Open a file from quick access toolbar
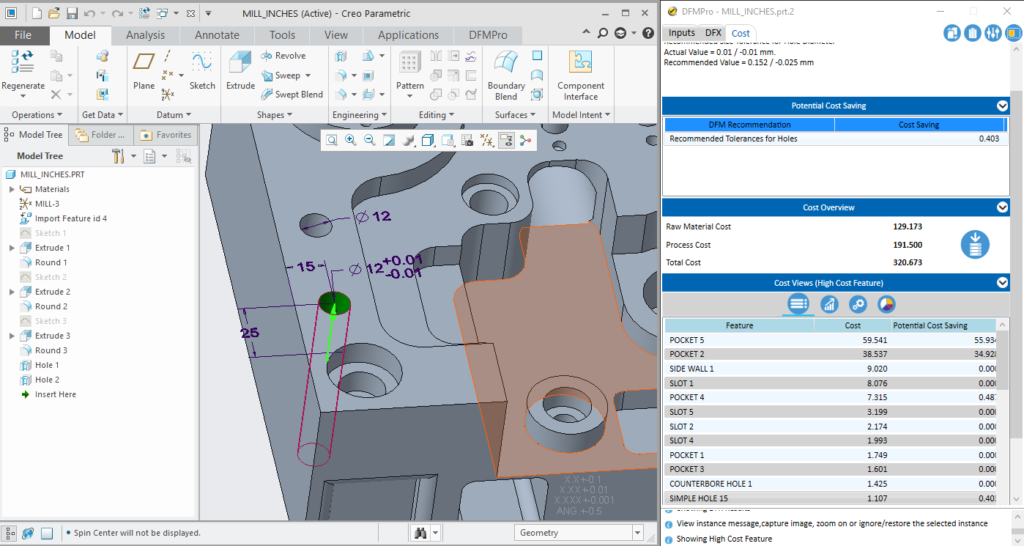The height and width of the screenshot is (546, 1024). point(54,13)
